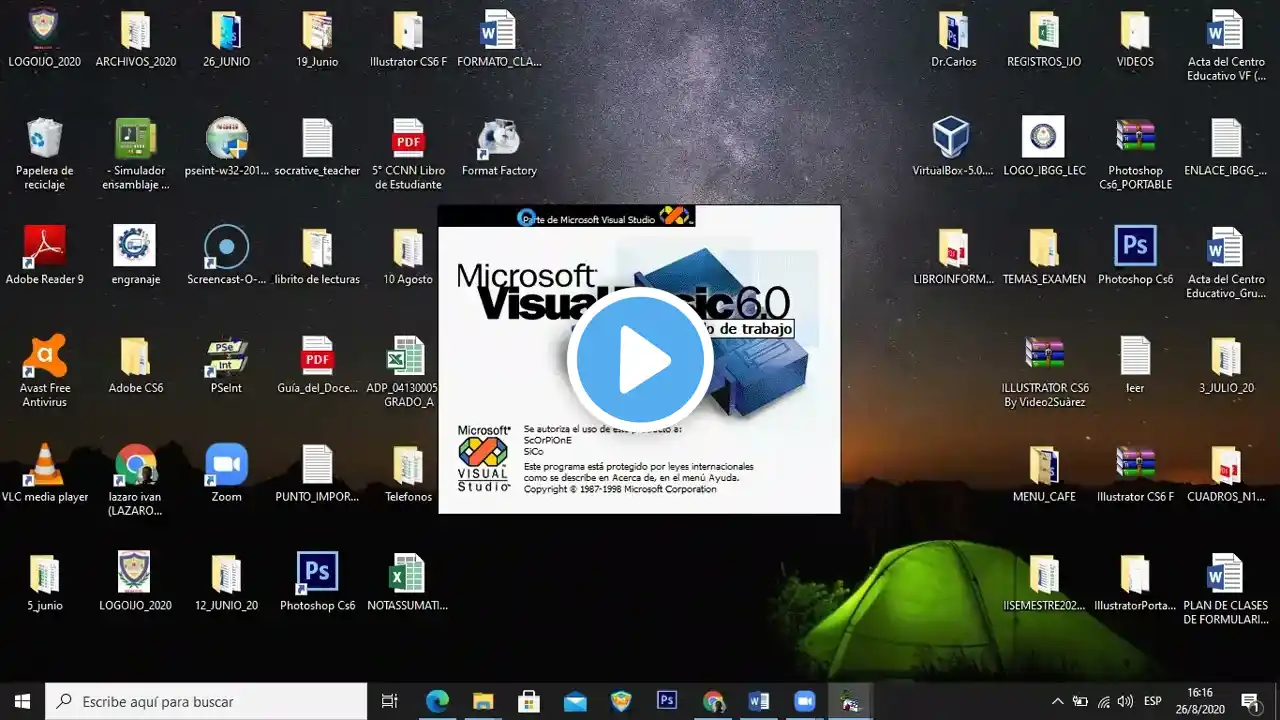Open the VIDEOS folder on desktop
The height and width of the screenshot is (720, 1280).
click(x=1135, y=31)
